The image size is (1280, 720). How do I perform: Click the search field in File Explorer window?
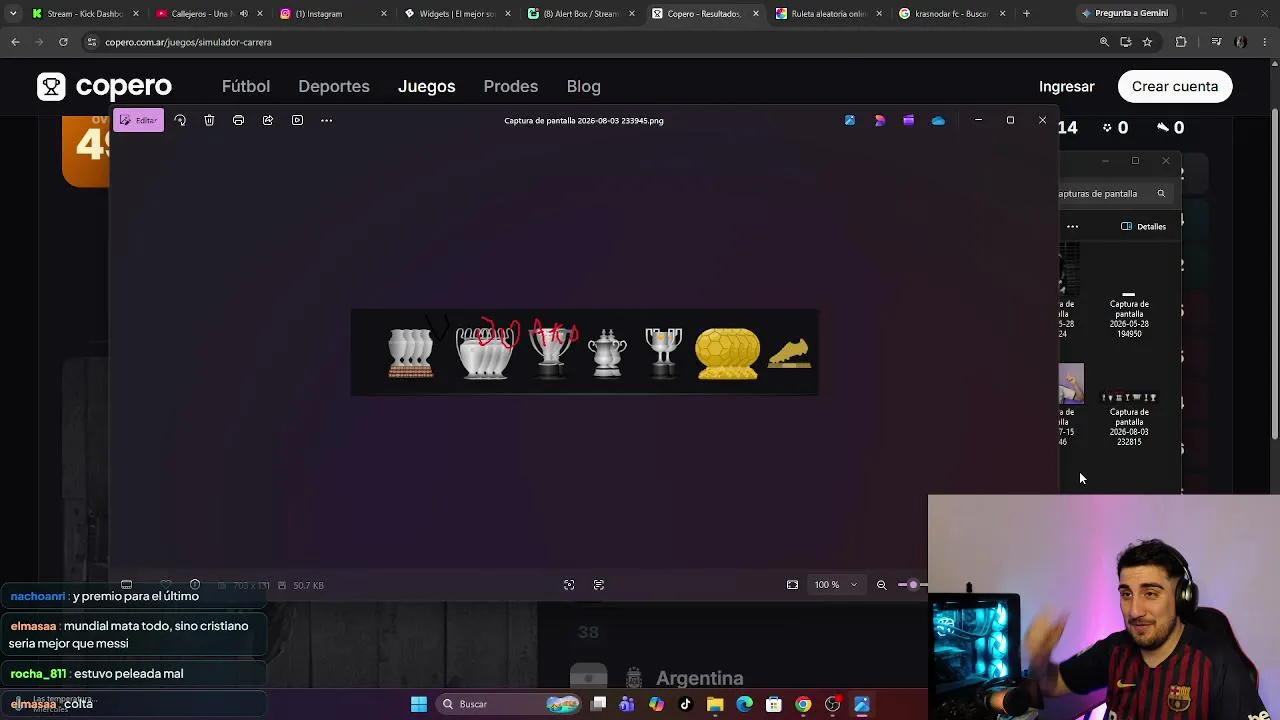1113,193
